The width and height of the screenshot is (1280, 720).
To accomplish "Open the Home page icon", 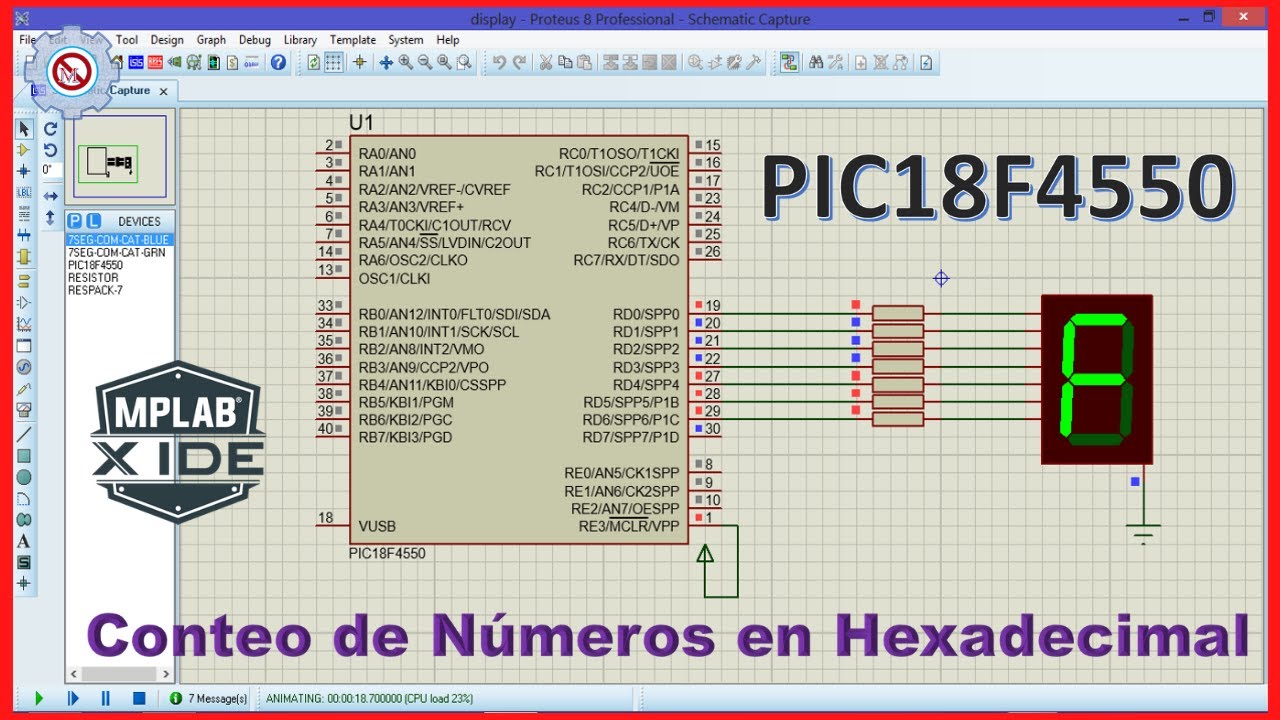I will [117, 62].
